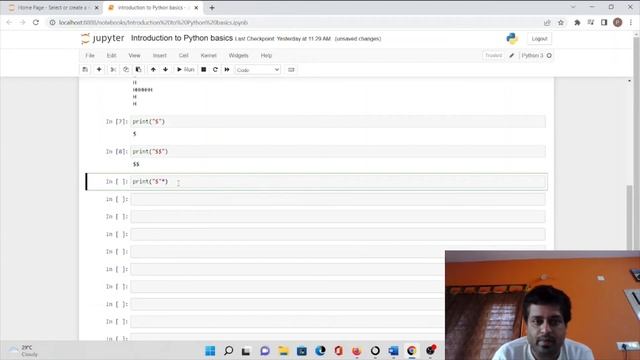Open the Help menu

[x=266, y=56]
